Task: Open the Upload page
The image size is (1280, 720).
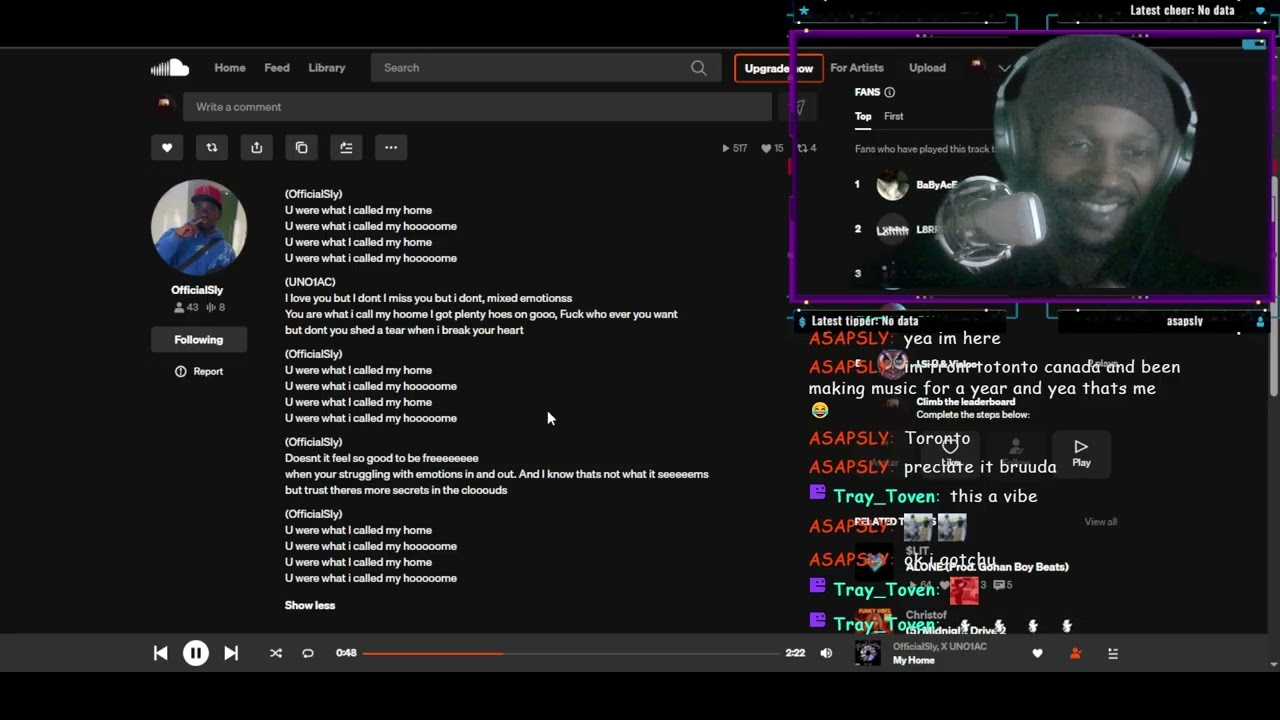Action: [927, 68]
